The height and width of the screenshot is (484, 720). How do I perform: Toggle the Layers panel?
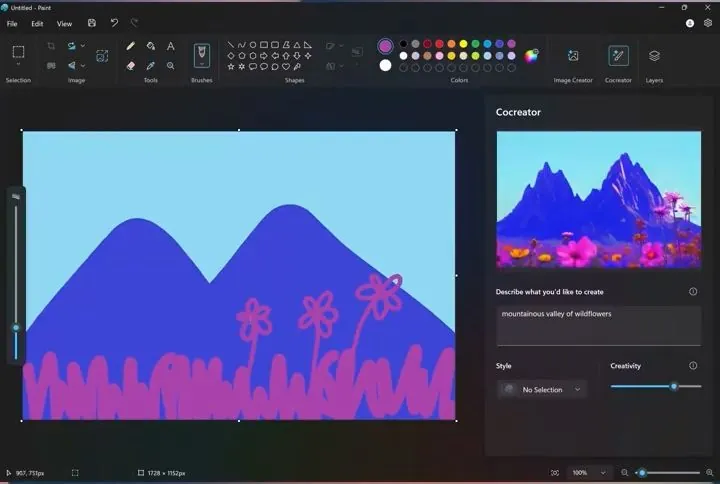(654, 56)
